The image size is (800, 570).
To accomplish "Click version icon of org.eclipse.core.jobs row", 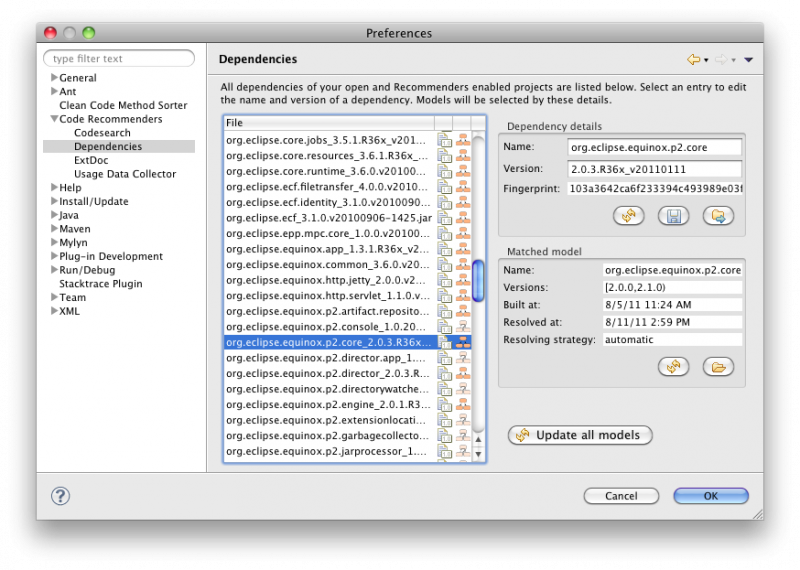I will pos(445,140).
